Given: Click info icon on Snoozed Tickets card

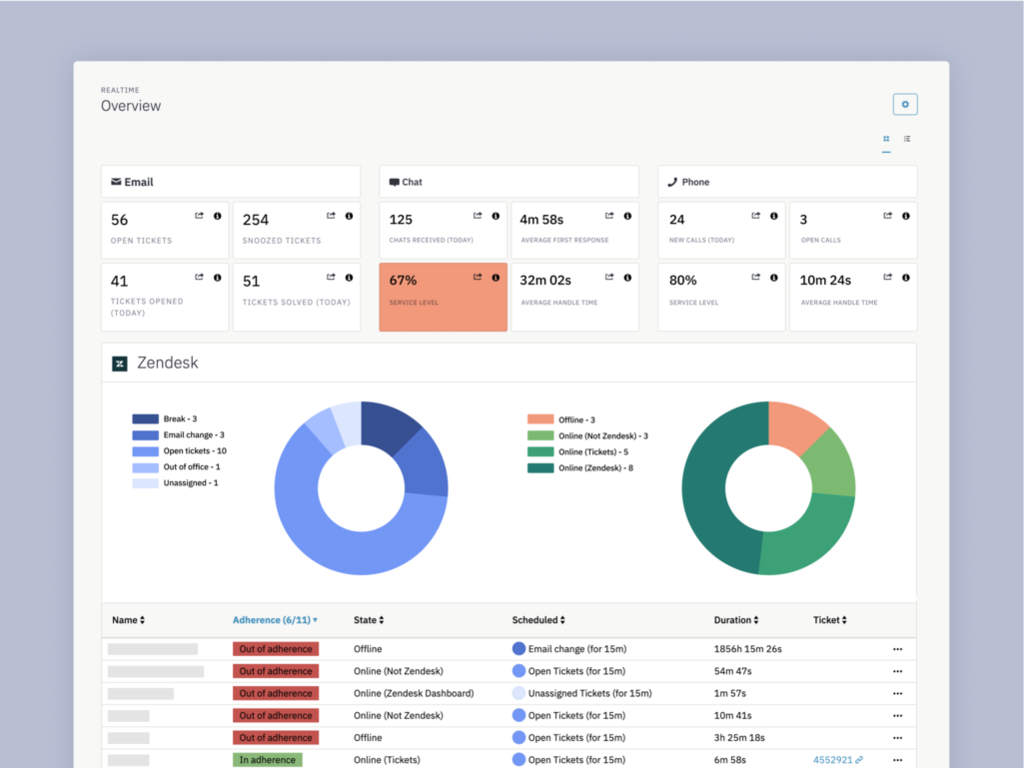Looking at the screenshot, I should pyautogui.click(x=349, y=216).
